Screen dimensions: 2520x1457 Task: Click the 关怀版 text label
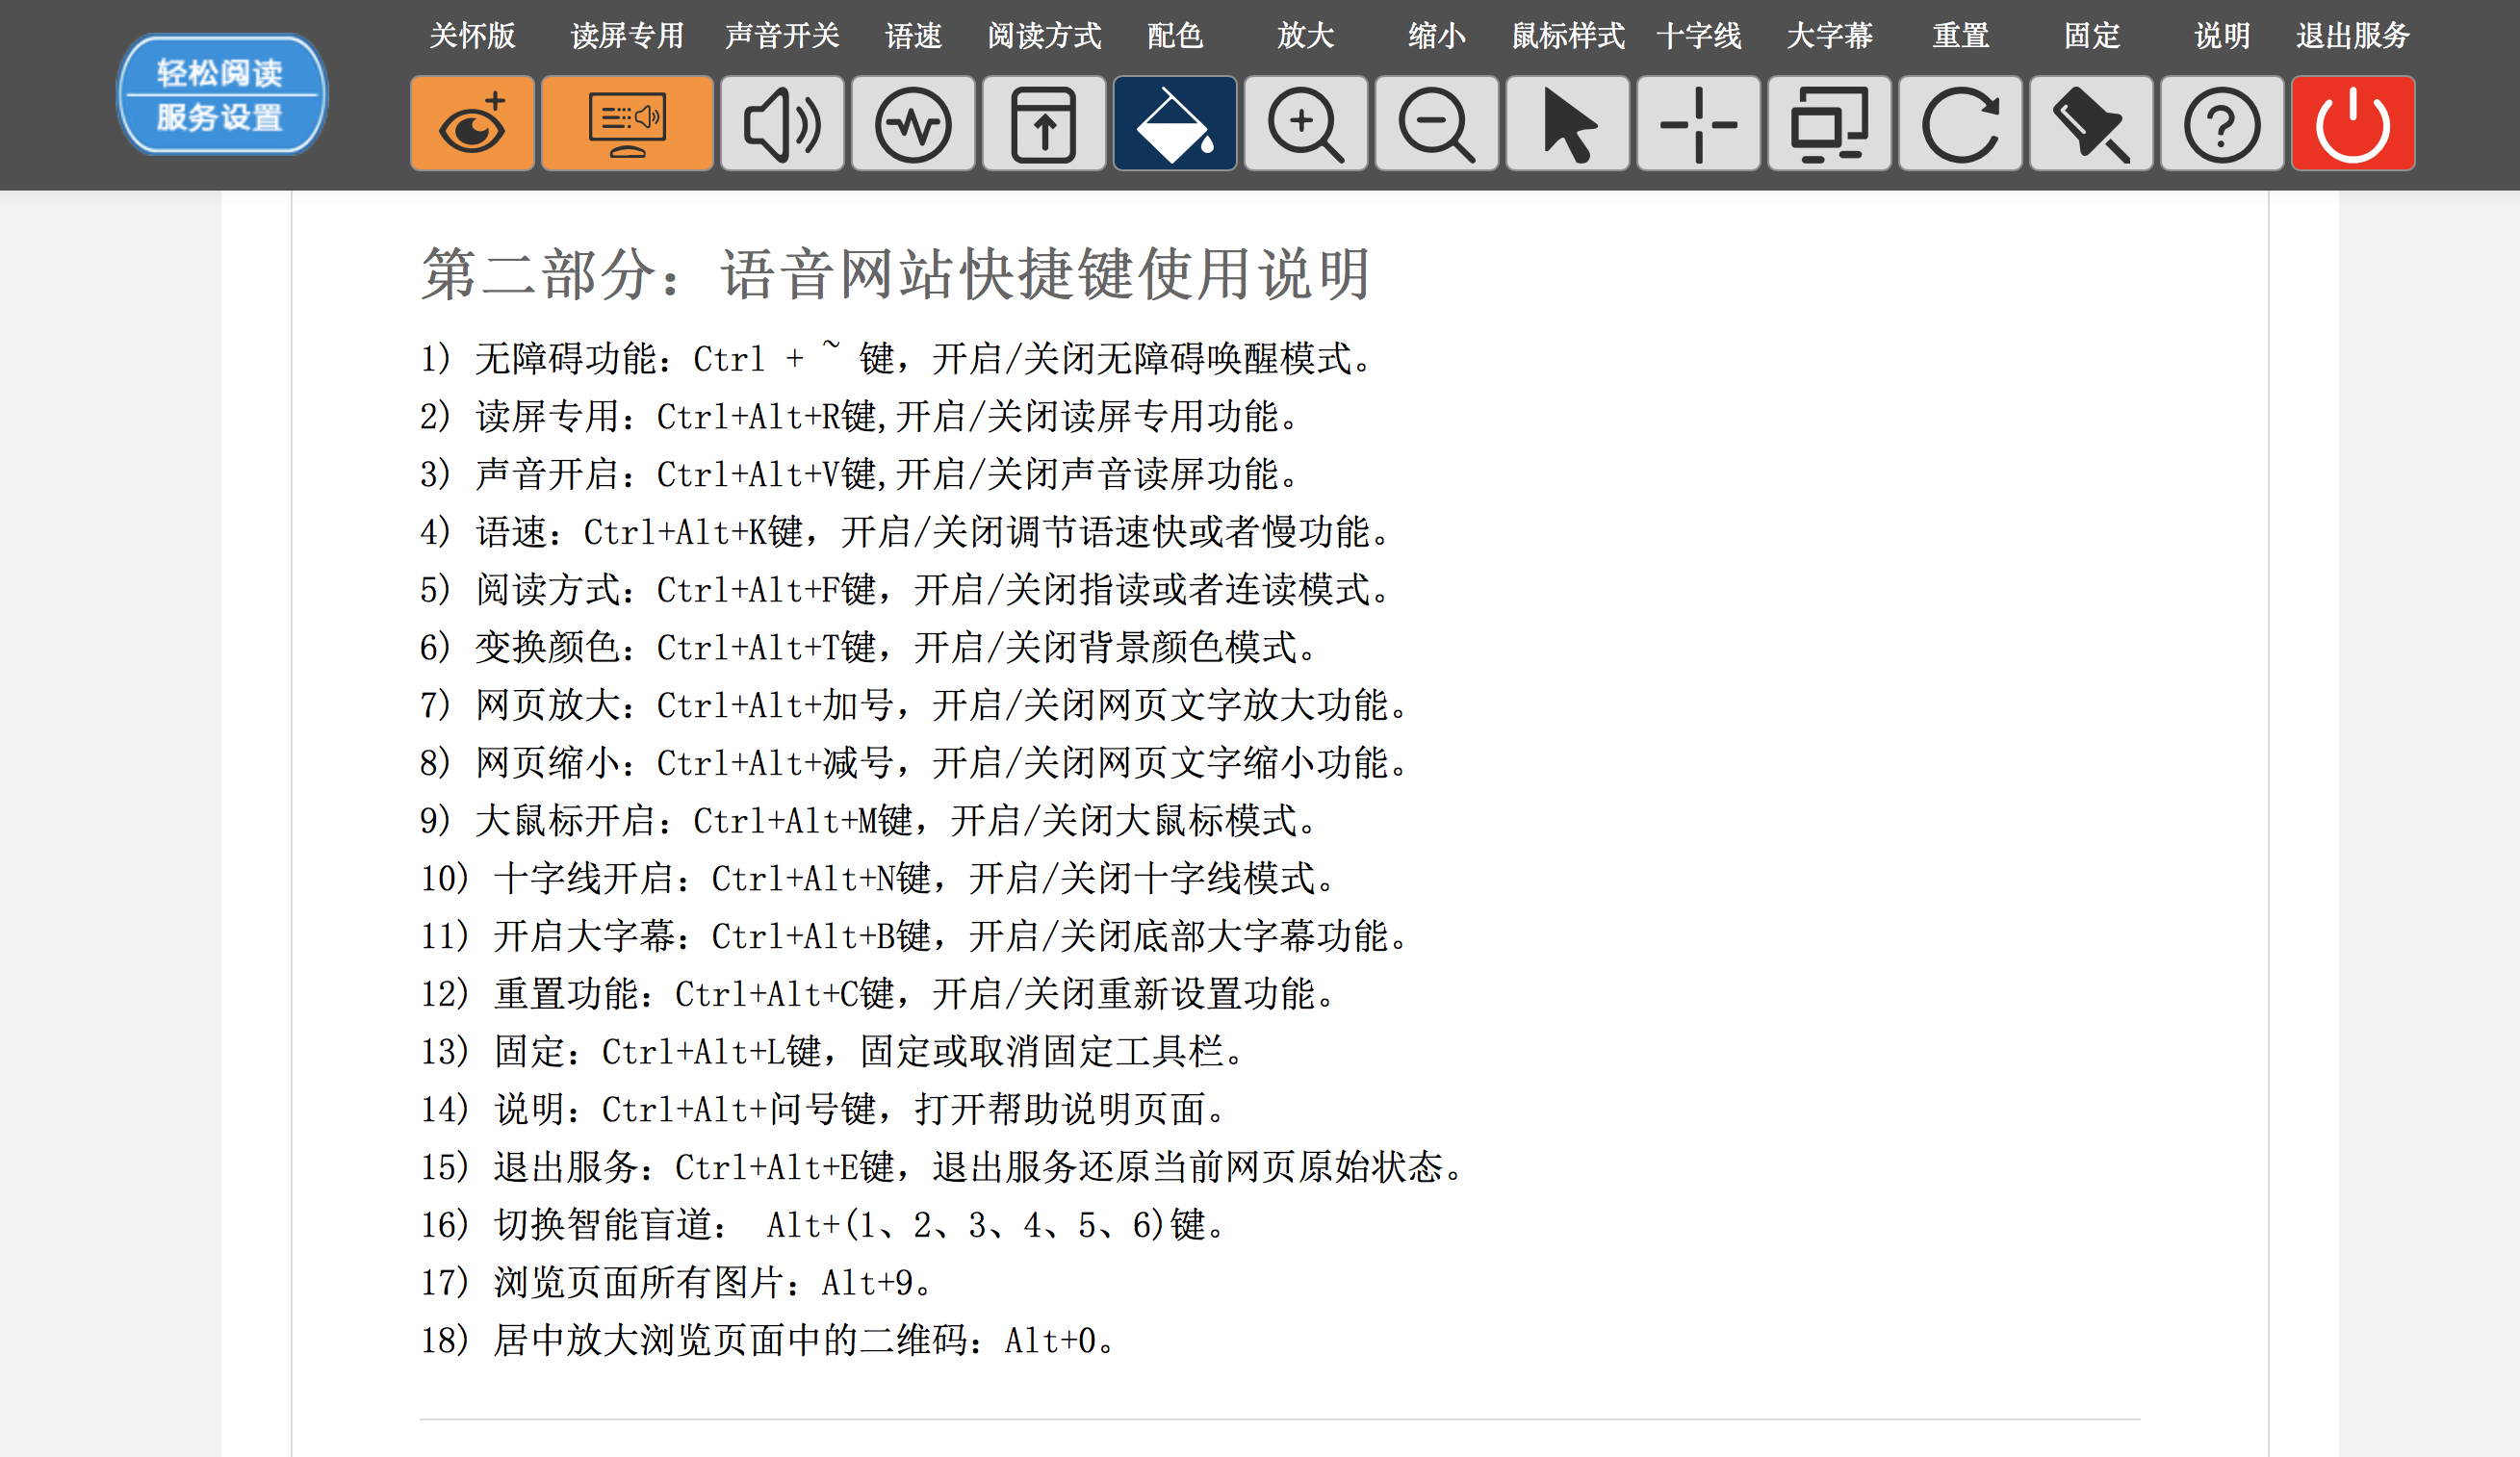(472, 36)
